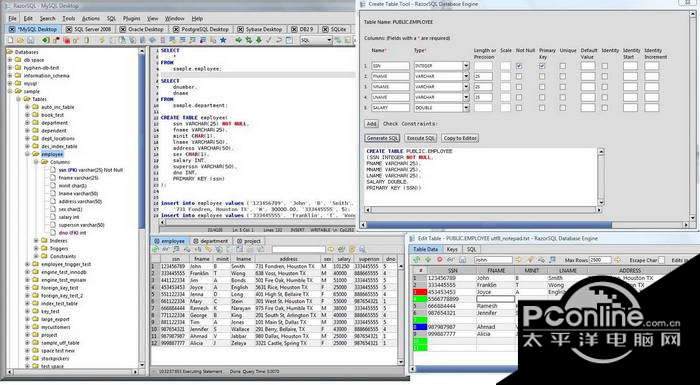The image size is (700, 385).
Task: Check Primary Key checkbox for LNAME column
Action: pos(542,97)
